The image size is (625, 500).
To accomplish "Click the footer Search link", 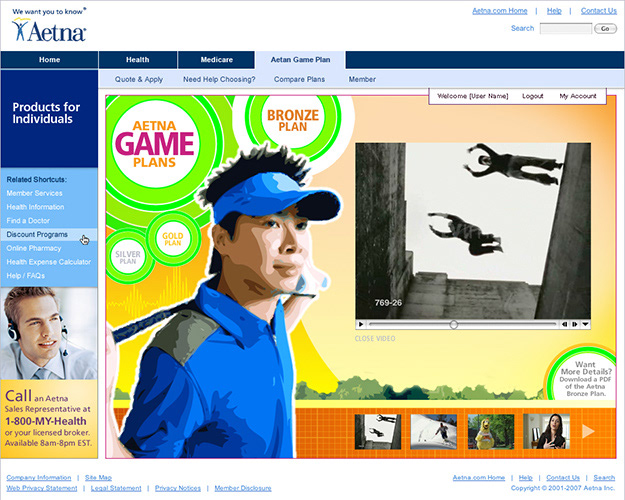I will click(x=604, y=478).
